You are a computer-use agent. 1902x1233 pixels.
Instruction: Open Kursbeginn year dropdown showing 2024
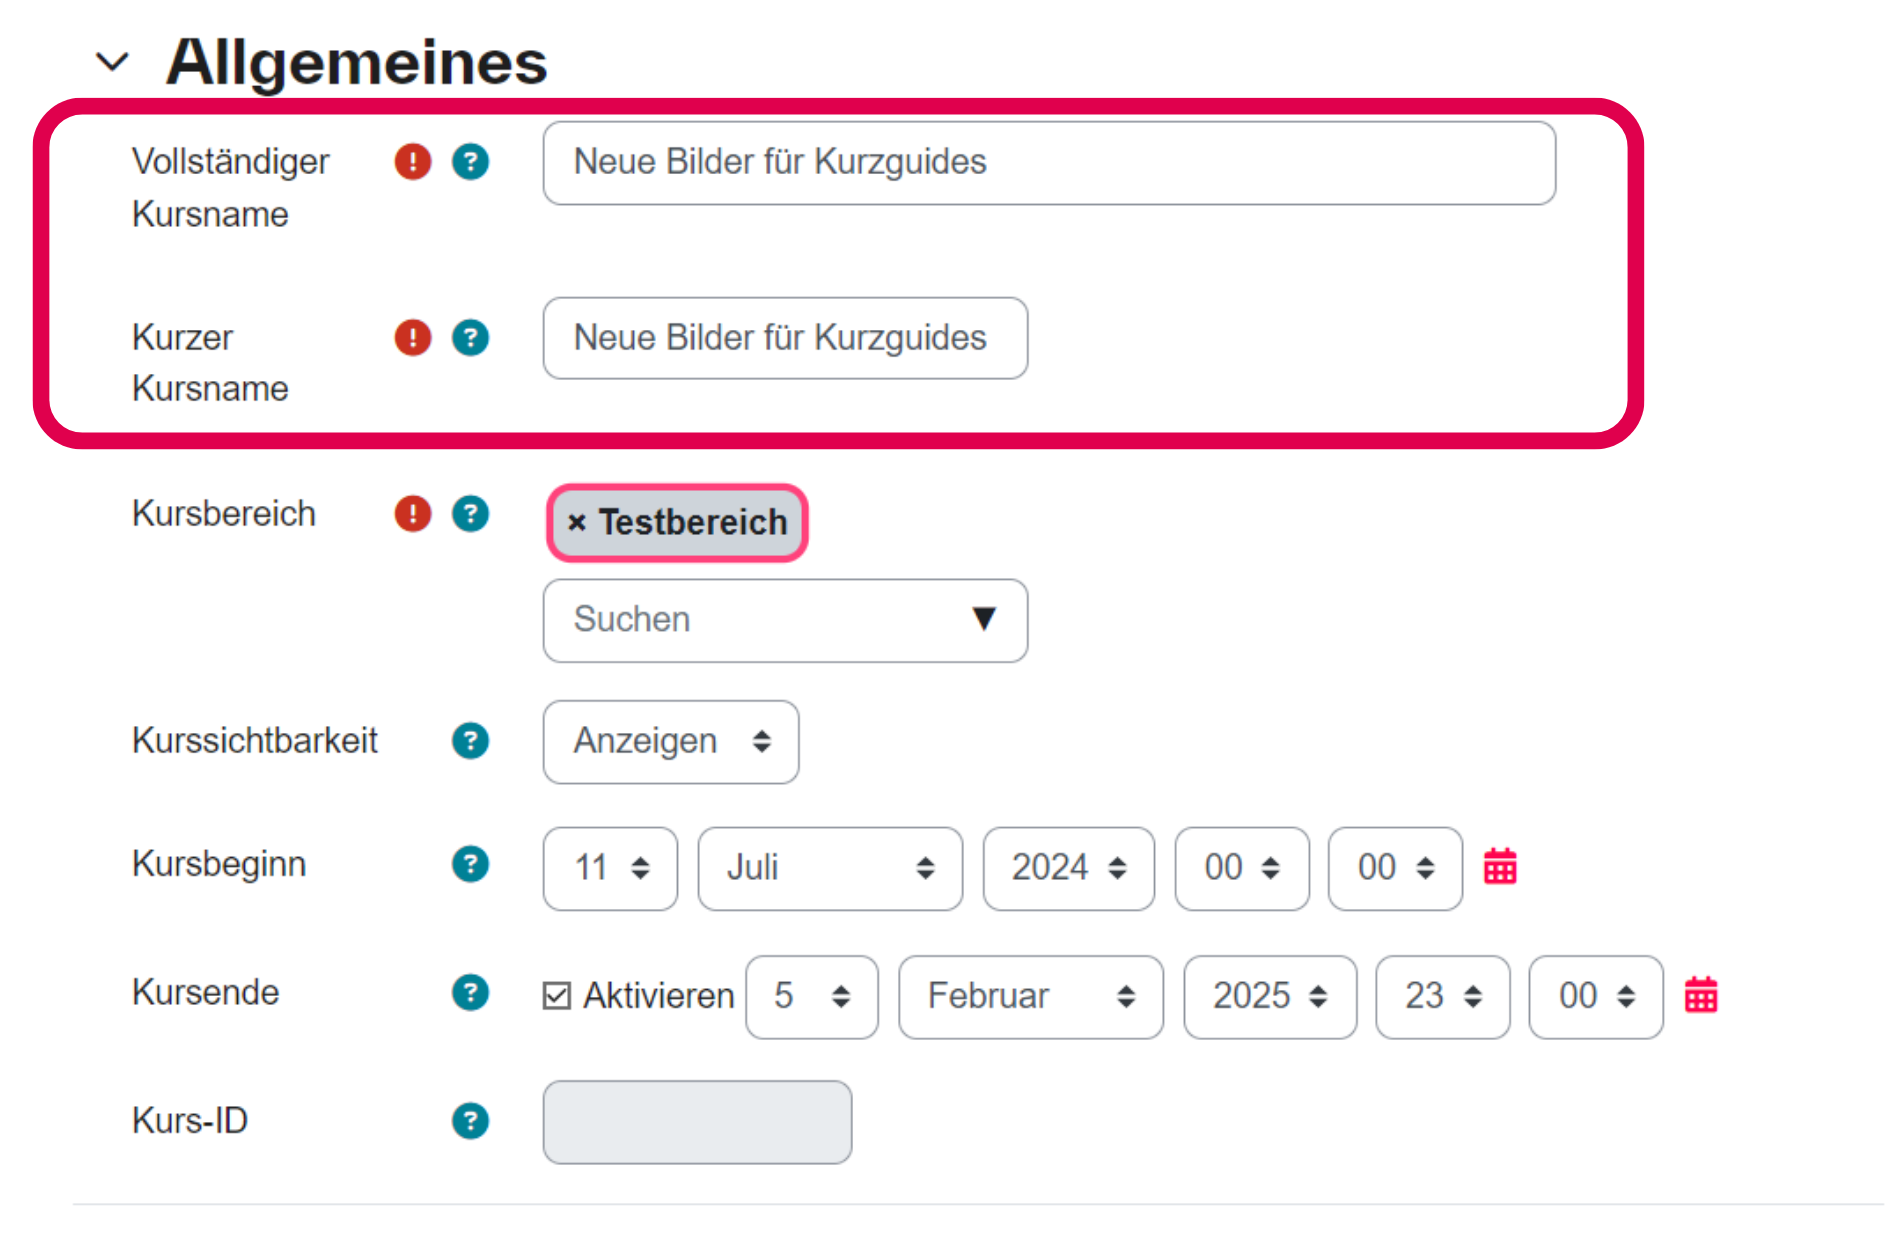coord(1068,868)
